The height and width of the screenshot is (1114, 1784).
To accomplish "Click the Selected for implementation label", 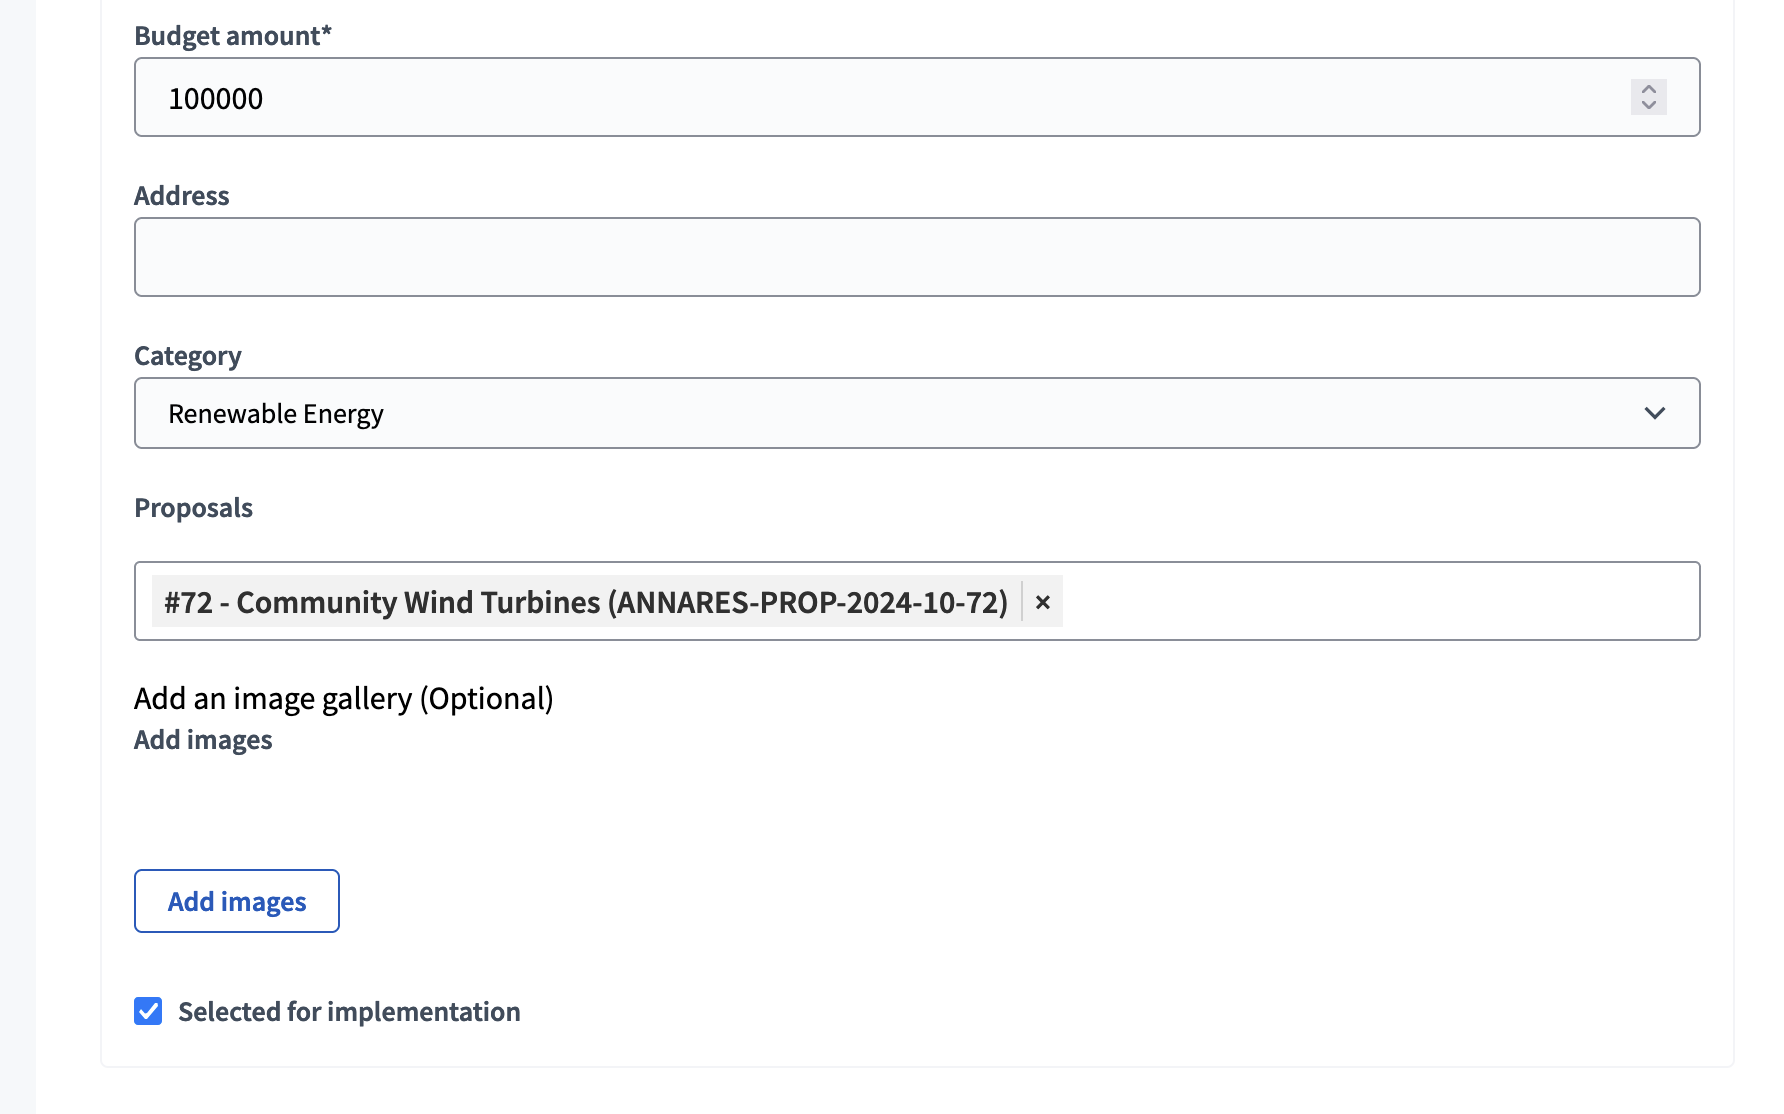I will (348, 1011).
